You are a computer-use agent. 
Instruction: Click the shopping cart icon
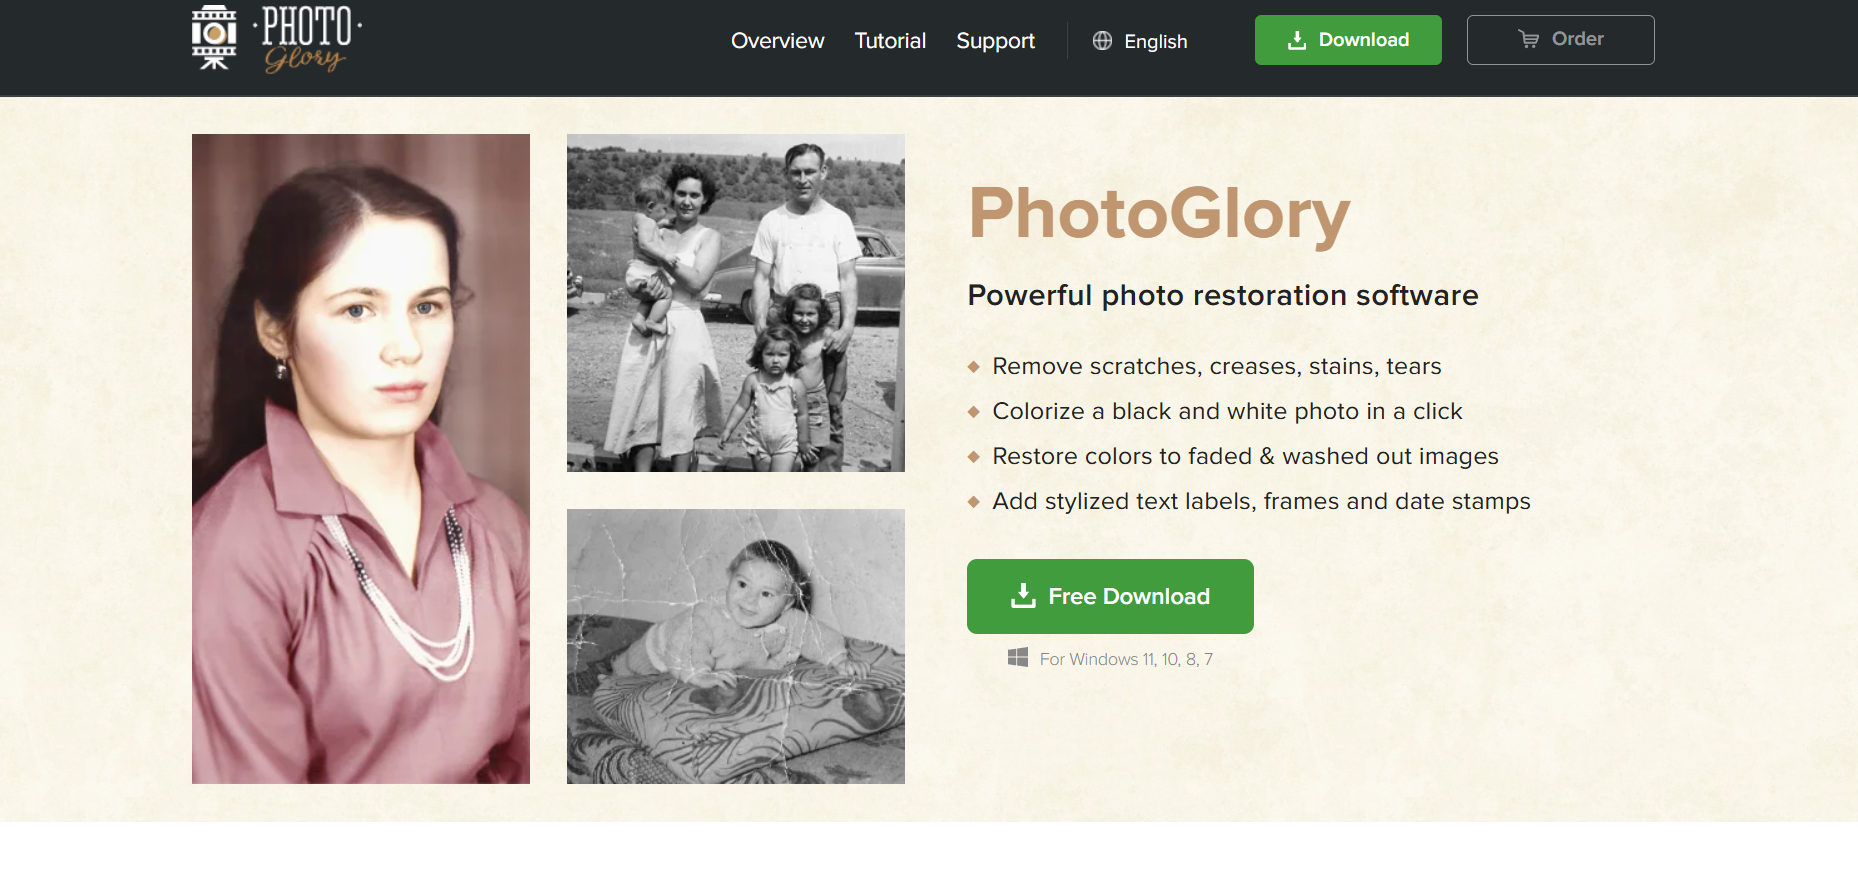(x=1529, y=39)
